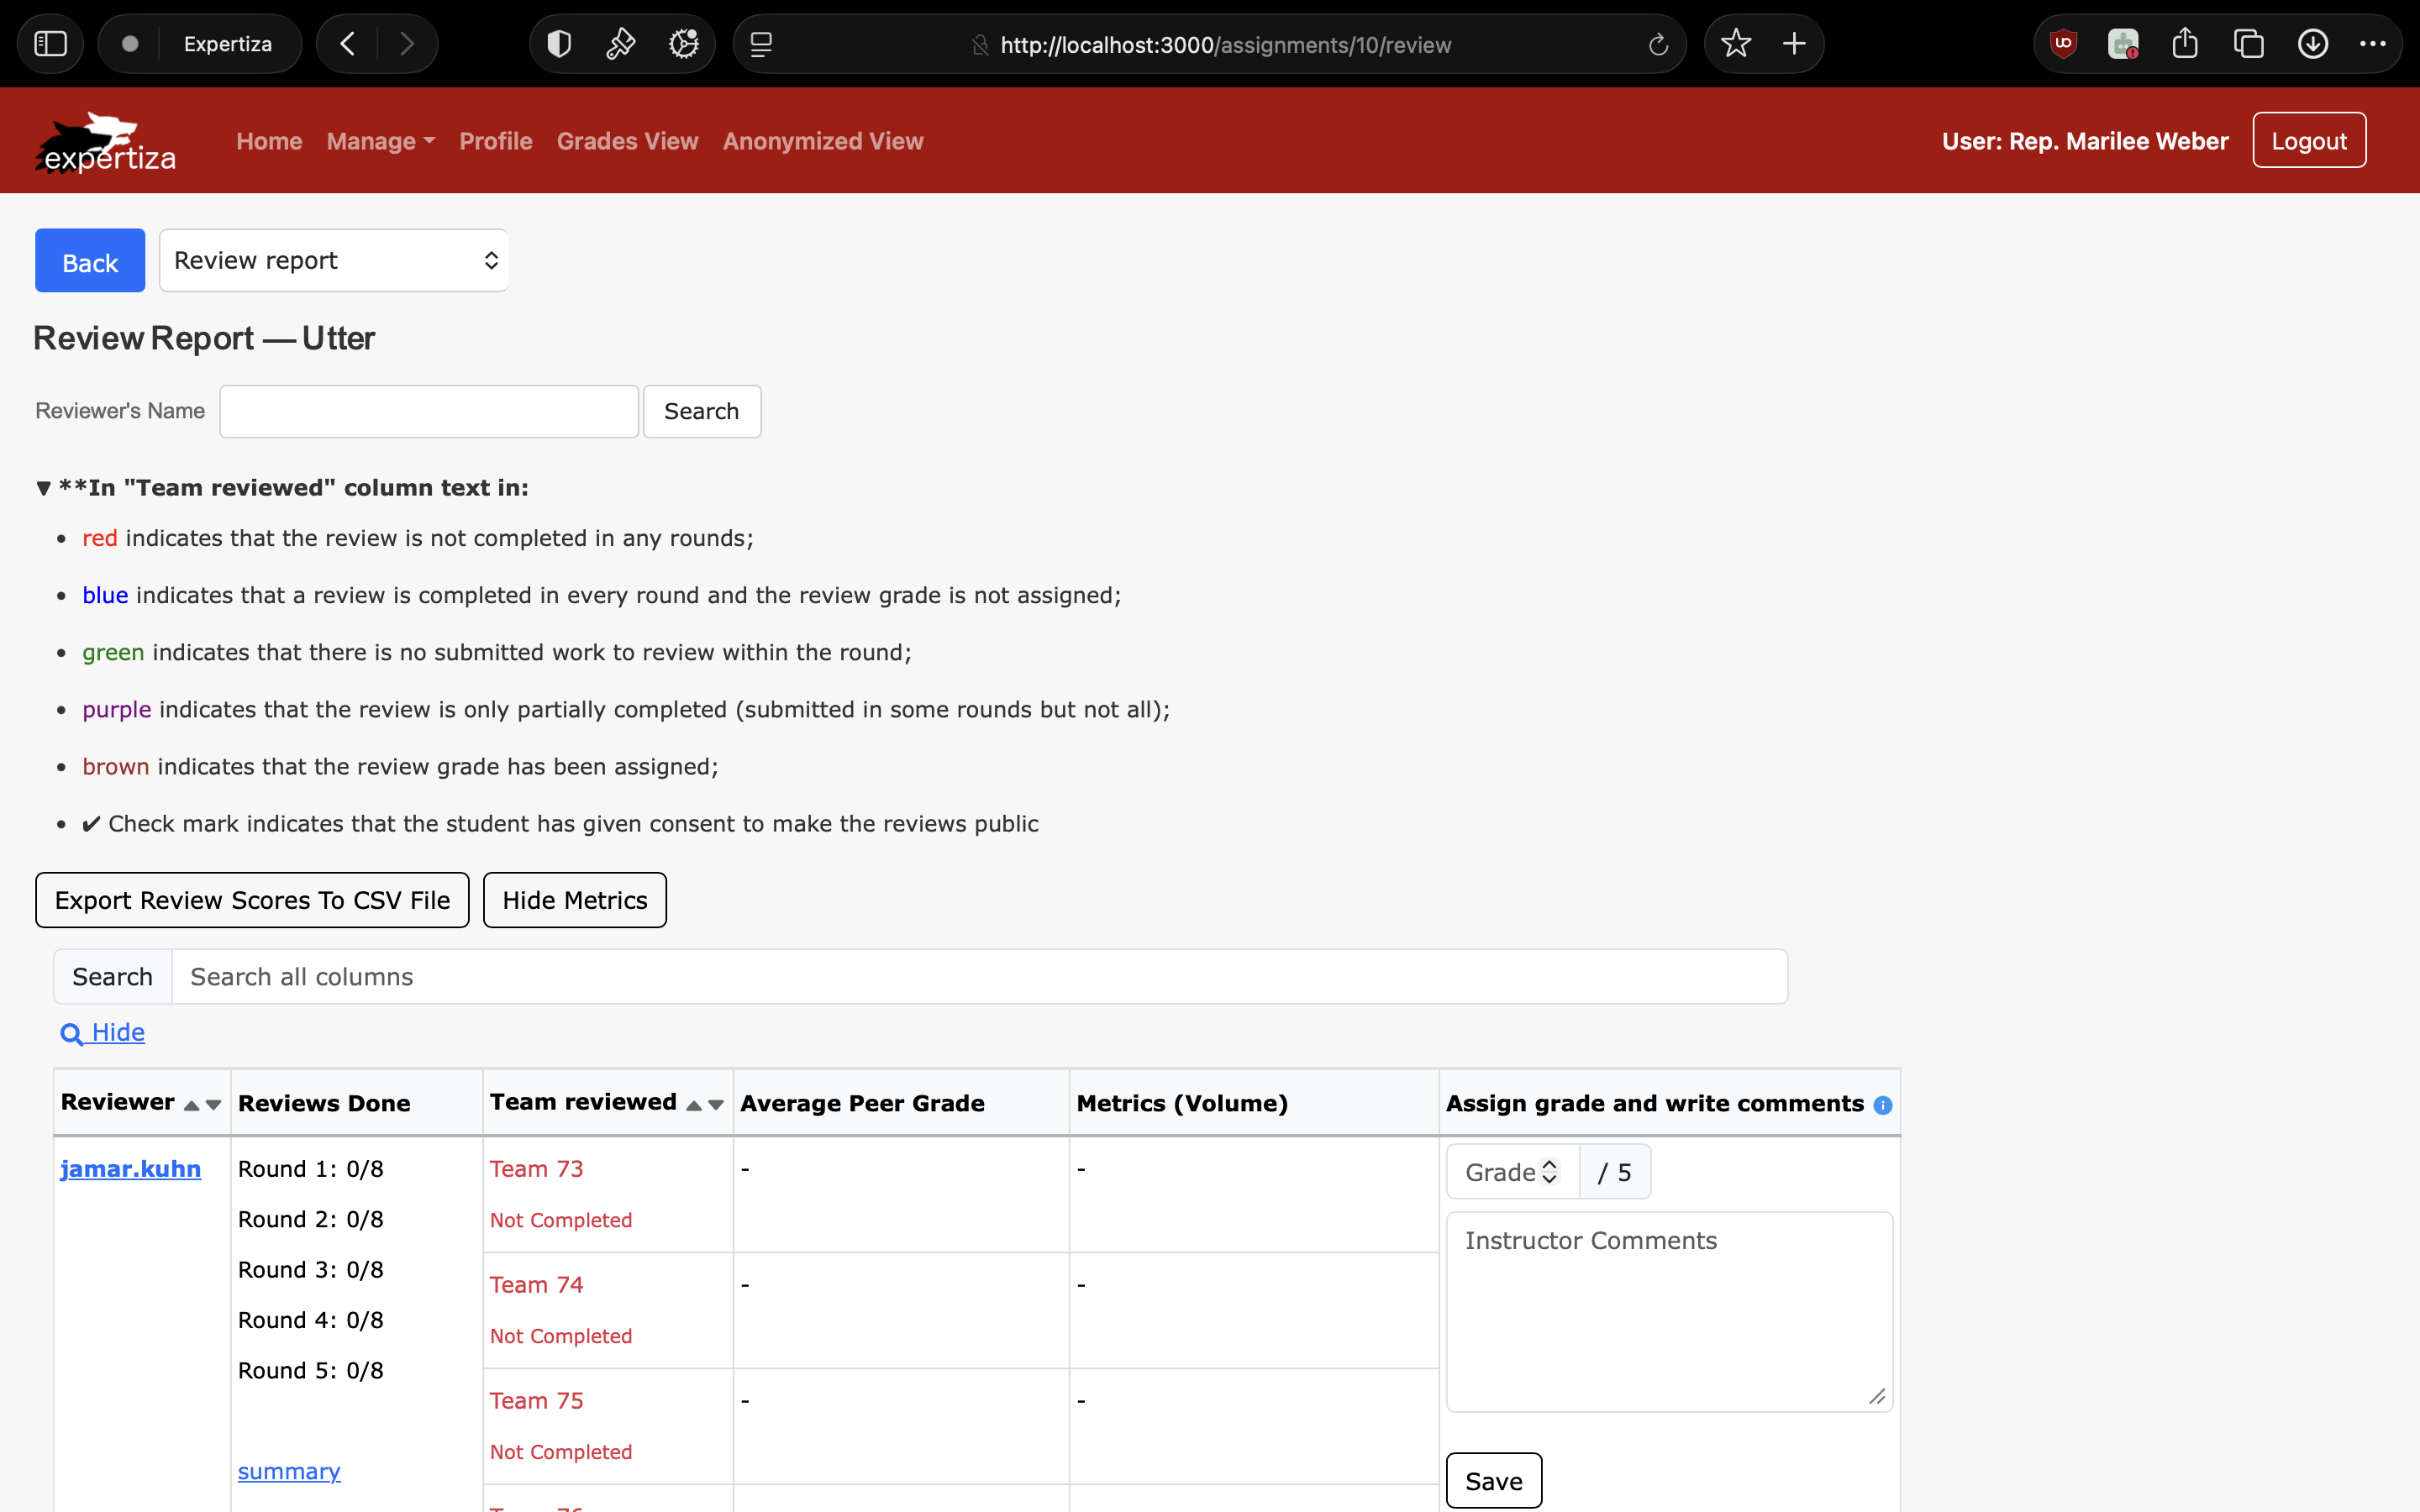Go to the Home nav item
The width and height of the screenshot is (2420, 1512).
pos(269,141)
